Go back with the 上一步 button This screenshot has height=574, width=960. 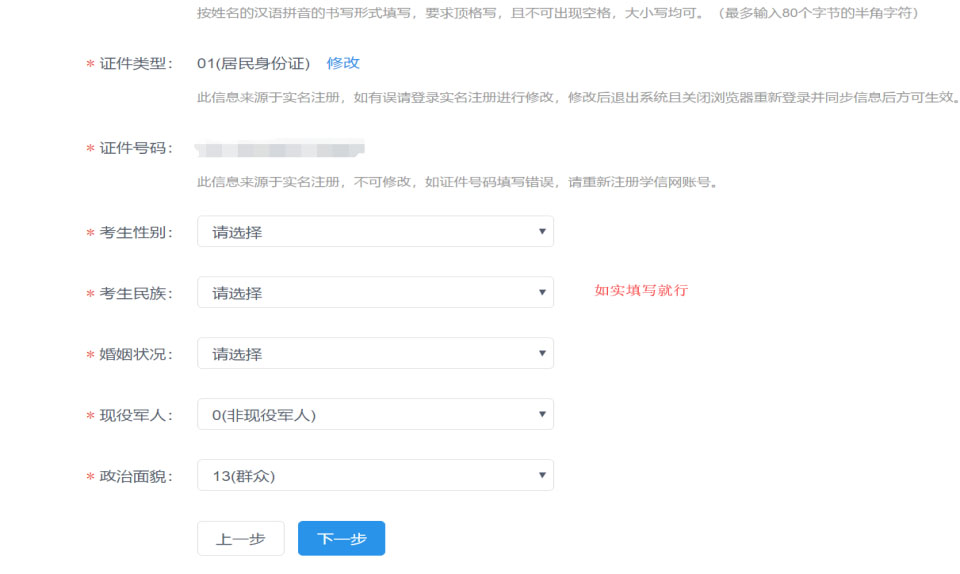[x=240, y=539]
